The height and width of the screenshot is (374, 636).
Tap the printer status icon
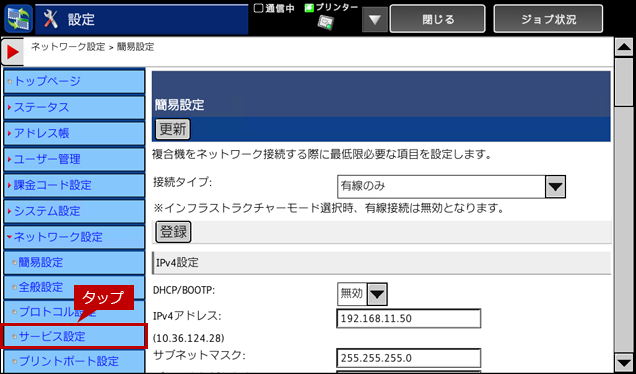coord(325,22)
